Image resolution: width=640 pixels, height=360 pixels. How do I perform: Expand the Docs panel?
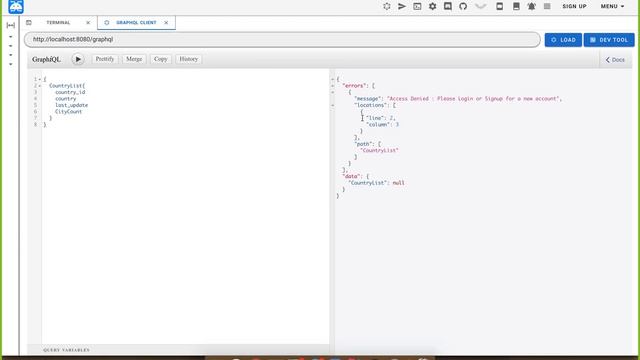click(x=615, y=60)
